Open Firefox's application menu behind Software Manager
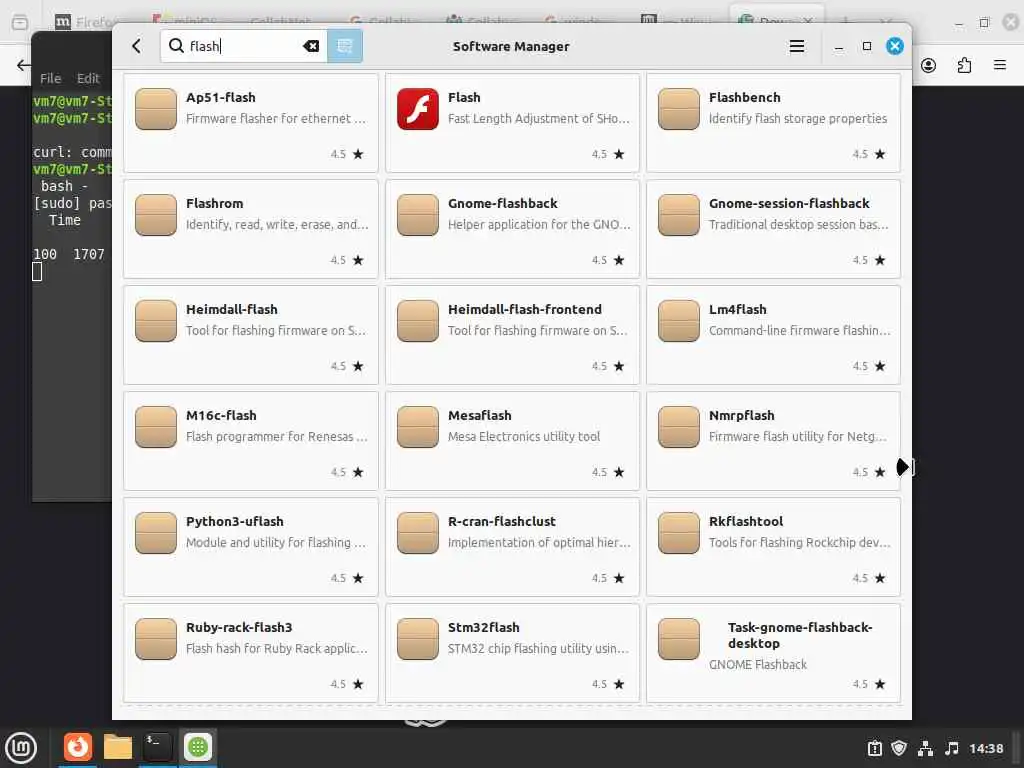This screenshot has height=768, width=1024. pos(999,65)
